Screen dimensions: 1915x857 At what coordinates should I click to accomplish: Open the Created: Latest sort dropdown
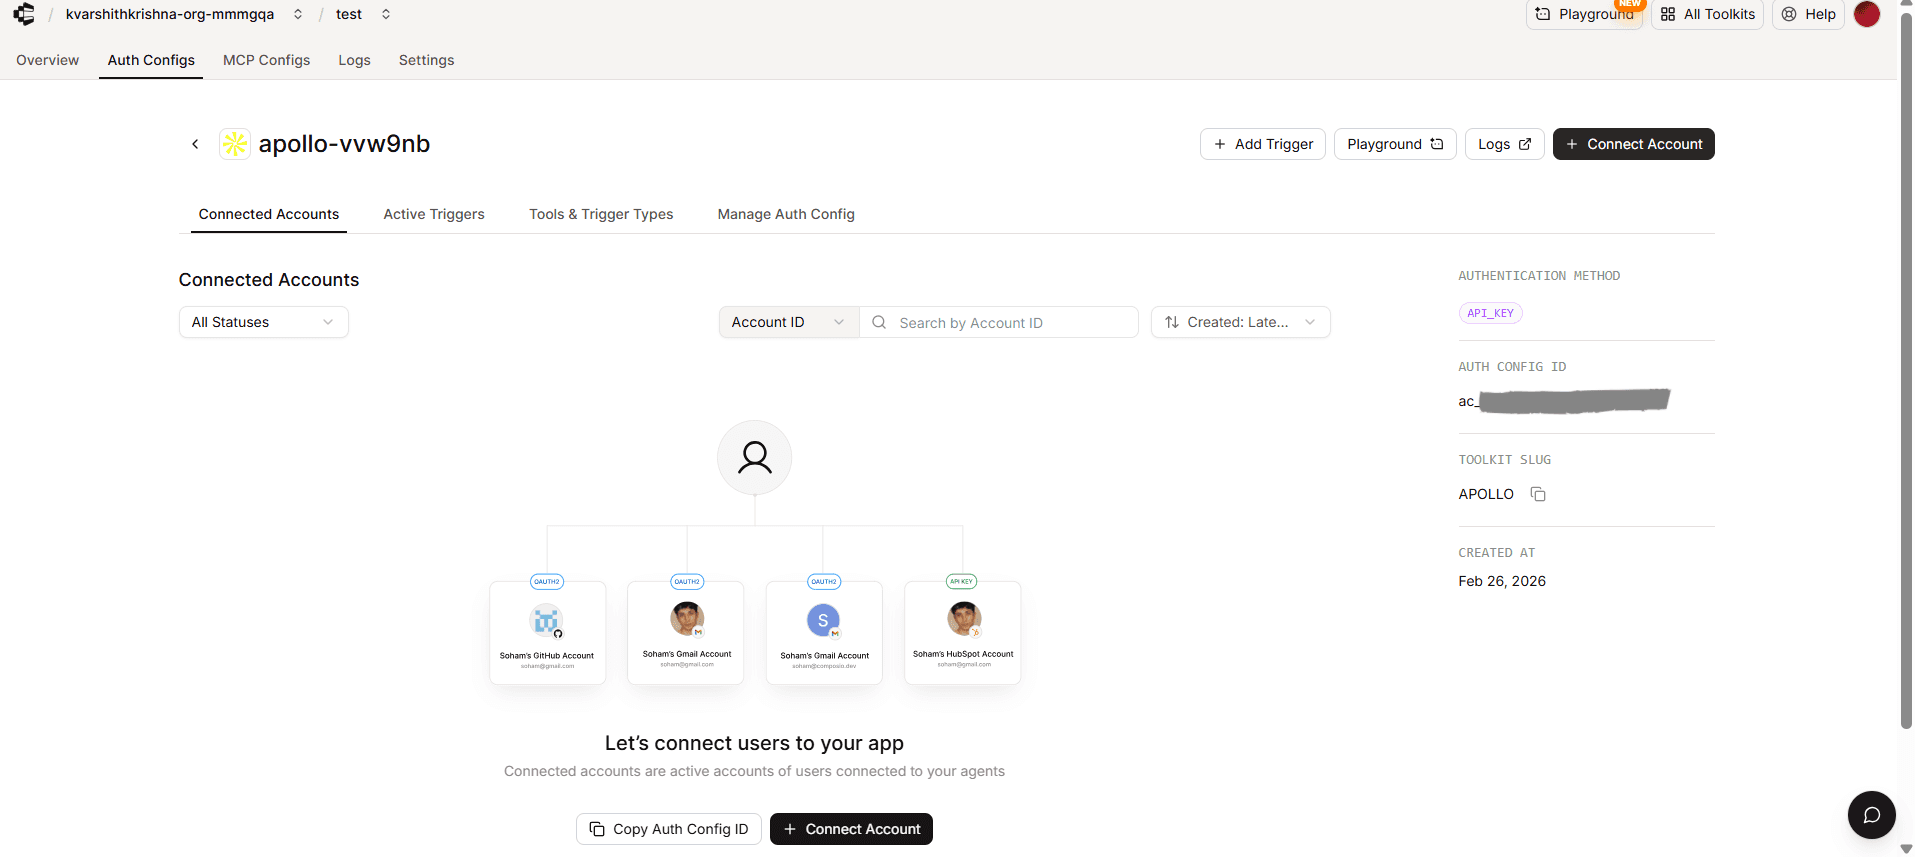(1241, 322)
